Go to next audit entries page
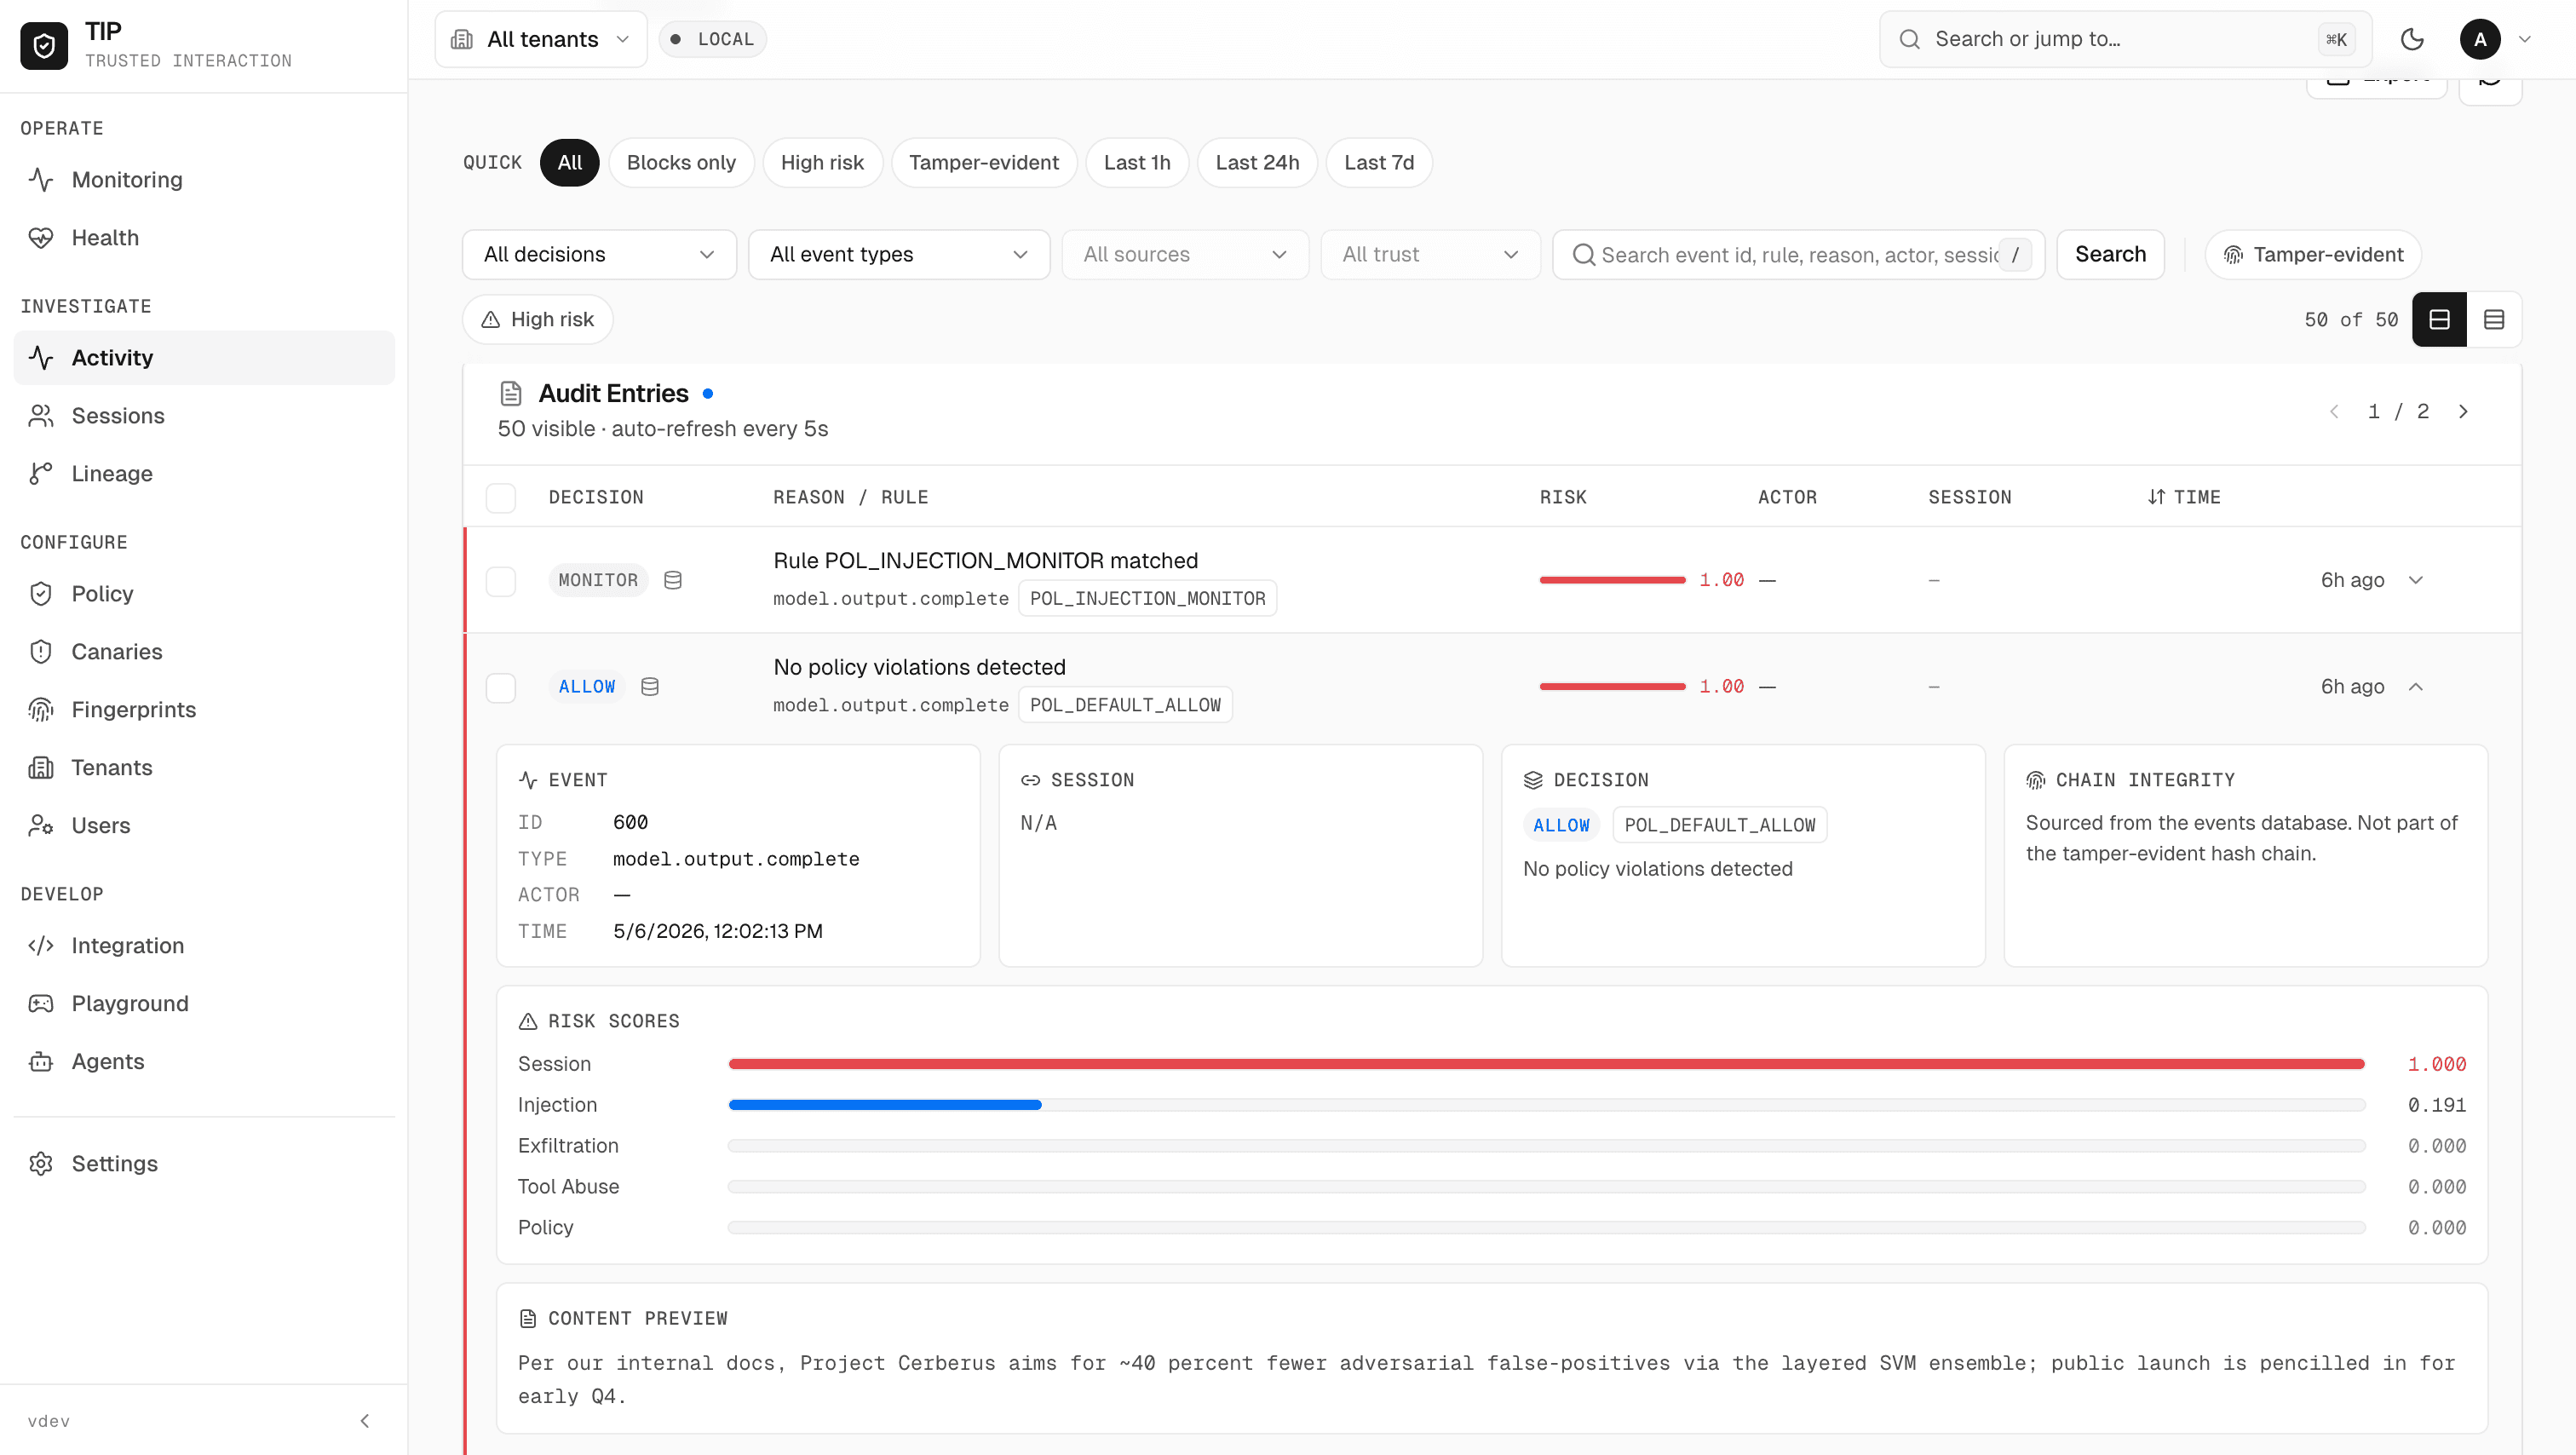This screenshot has height=1455, width=2576. [2463, 411]
